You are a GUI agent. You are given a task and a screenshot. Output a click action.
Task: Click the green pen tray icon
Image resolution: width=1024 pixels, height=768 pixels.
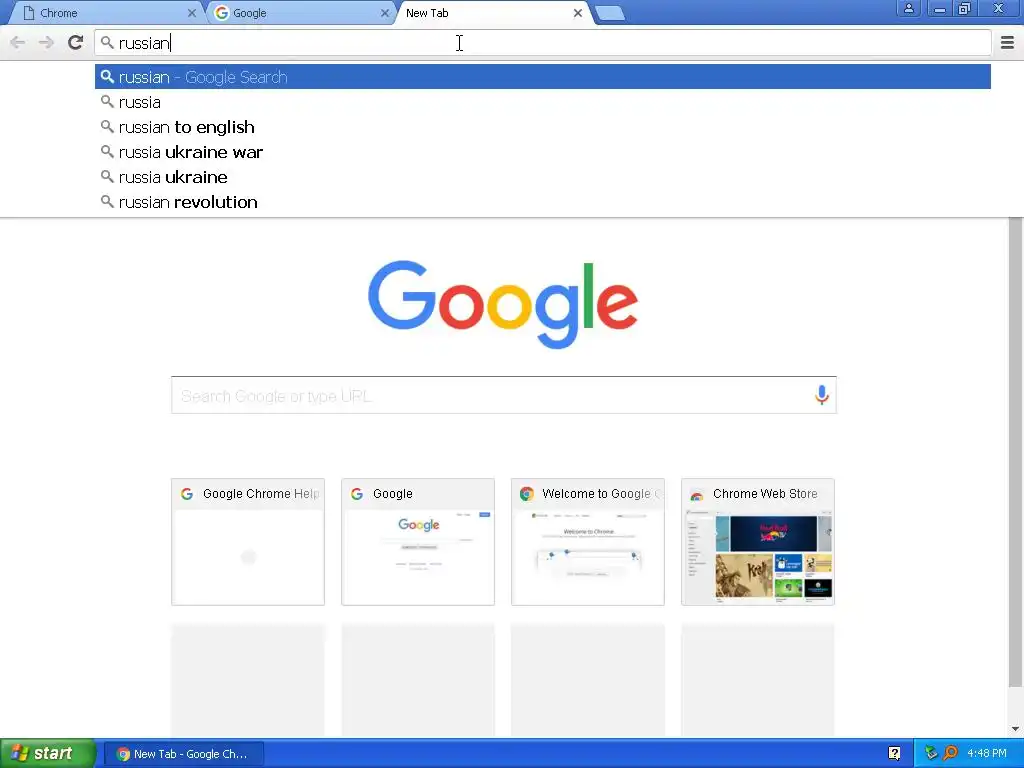coord(931,754)
